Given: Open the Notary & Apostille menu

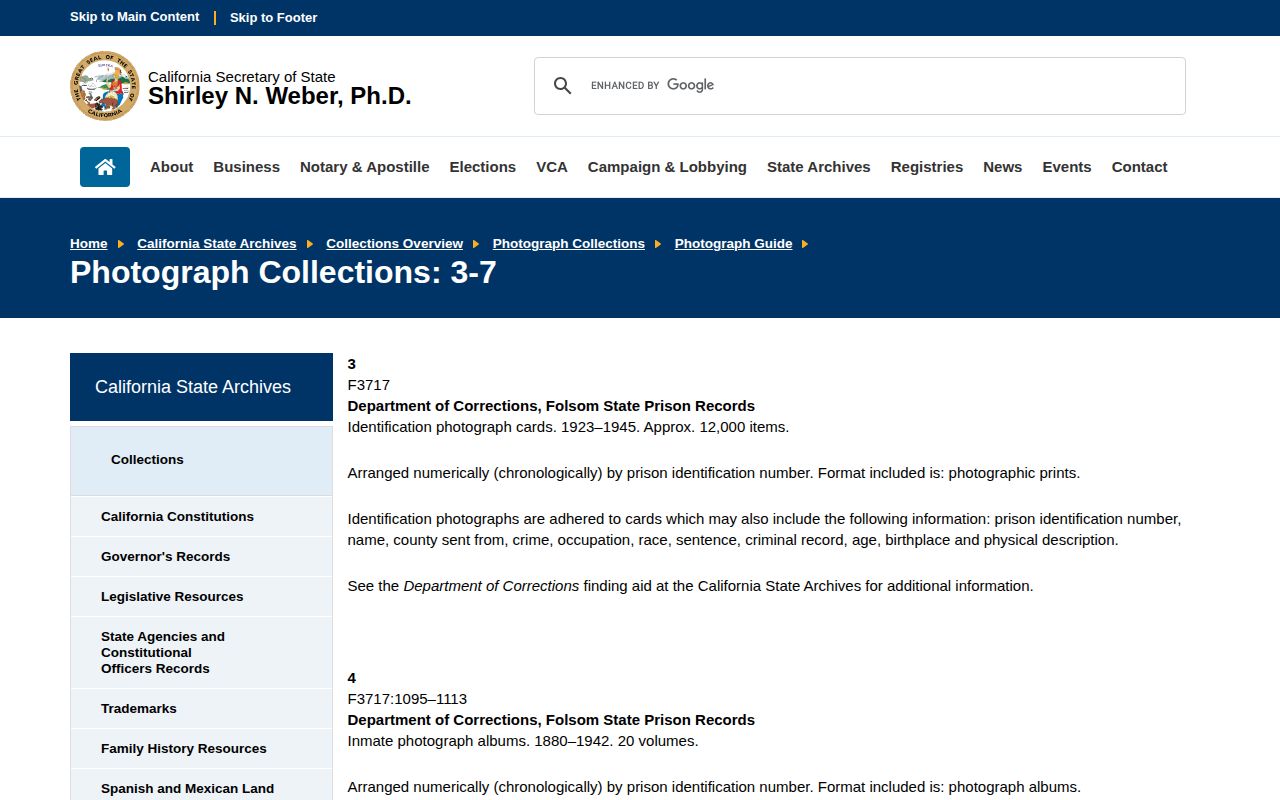Looking at the screenshot, I should point(364,167).
